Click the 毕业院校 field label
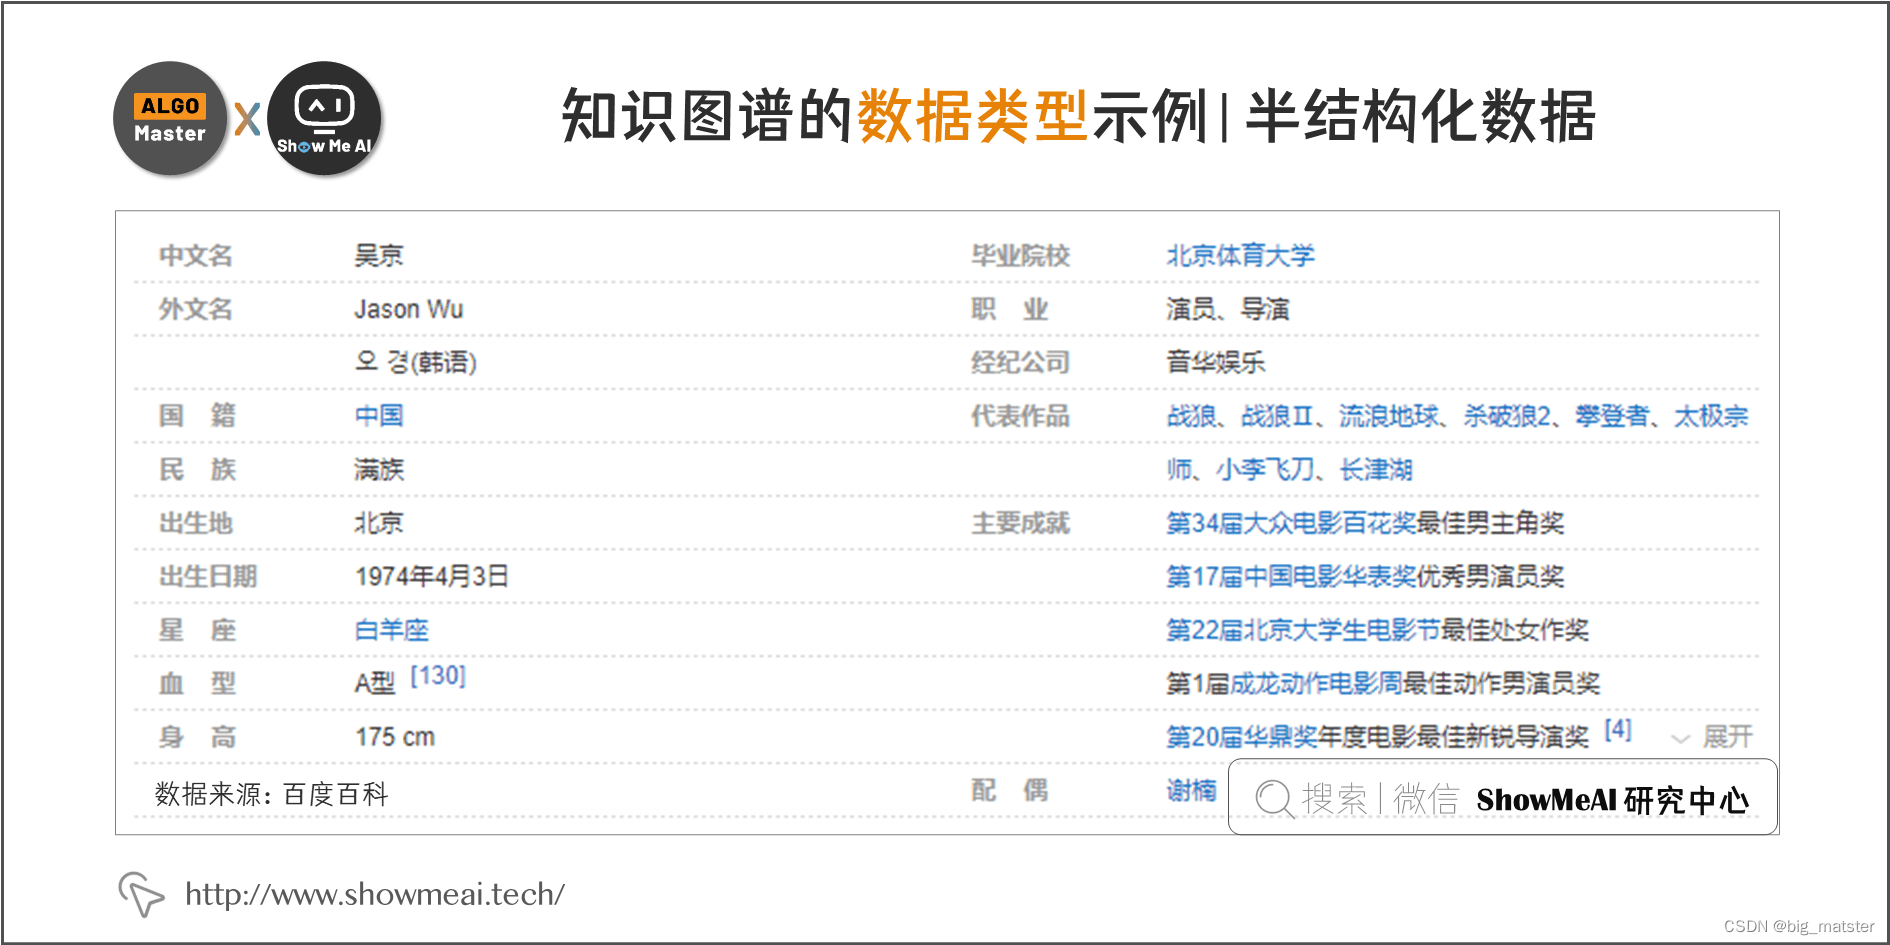 click(x=1021, y=256)
